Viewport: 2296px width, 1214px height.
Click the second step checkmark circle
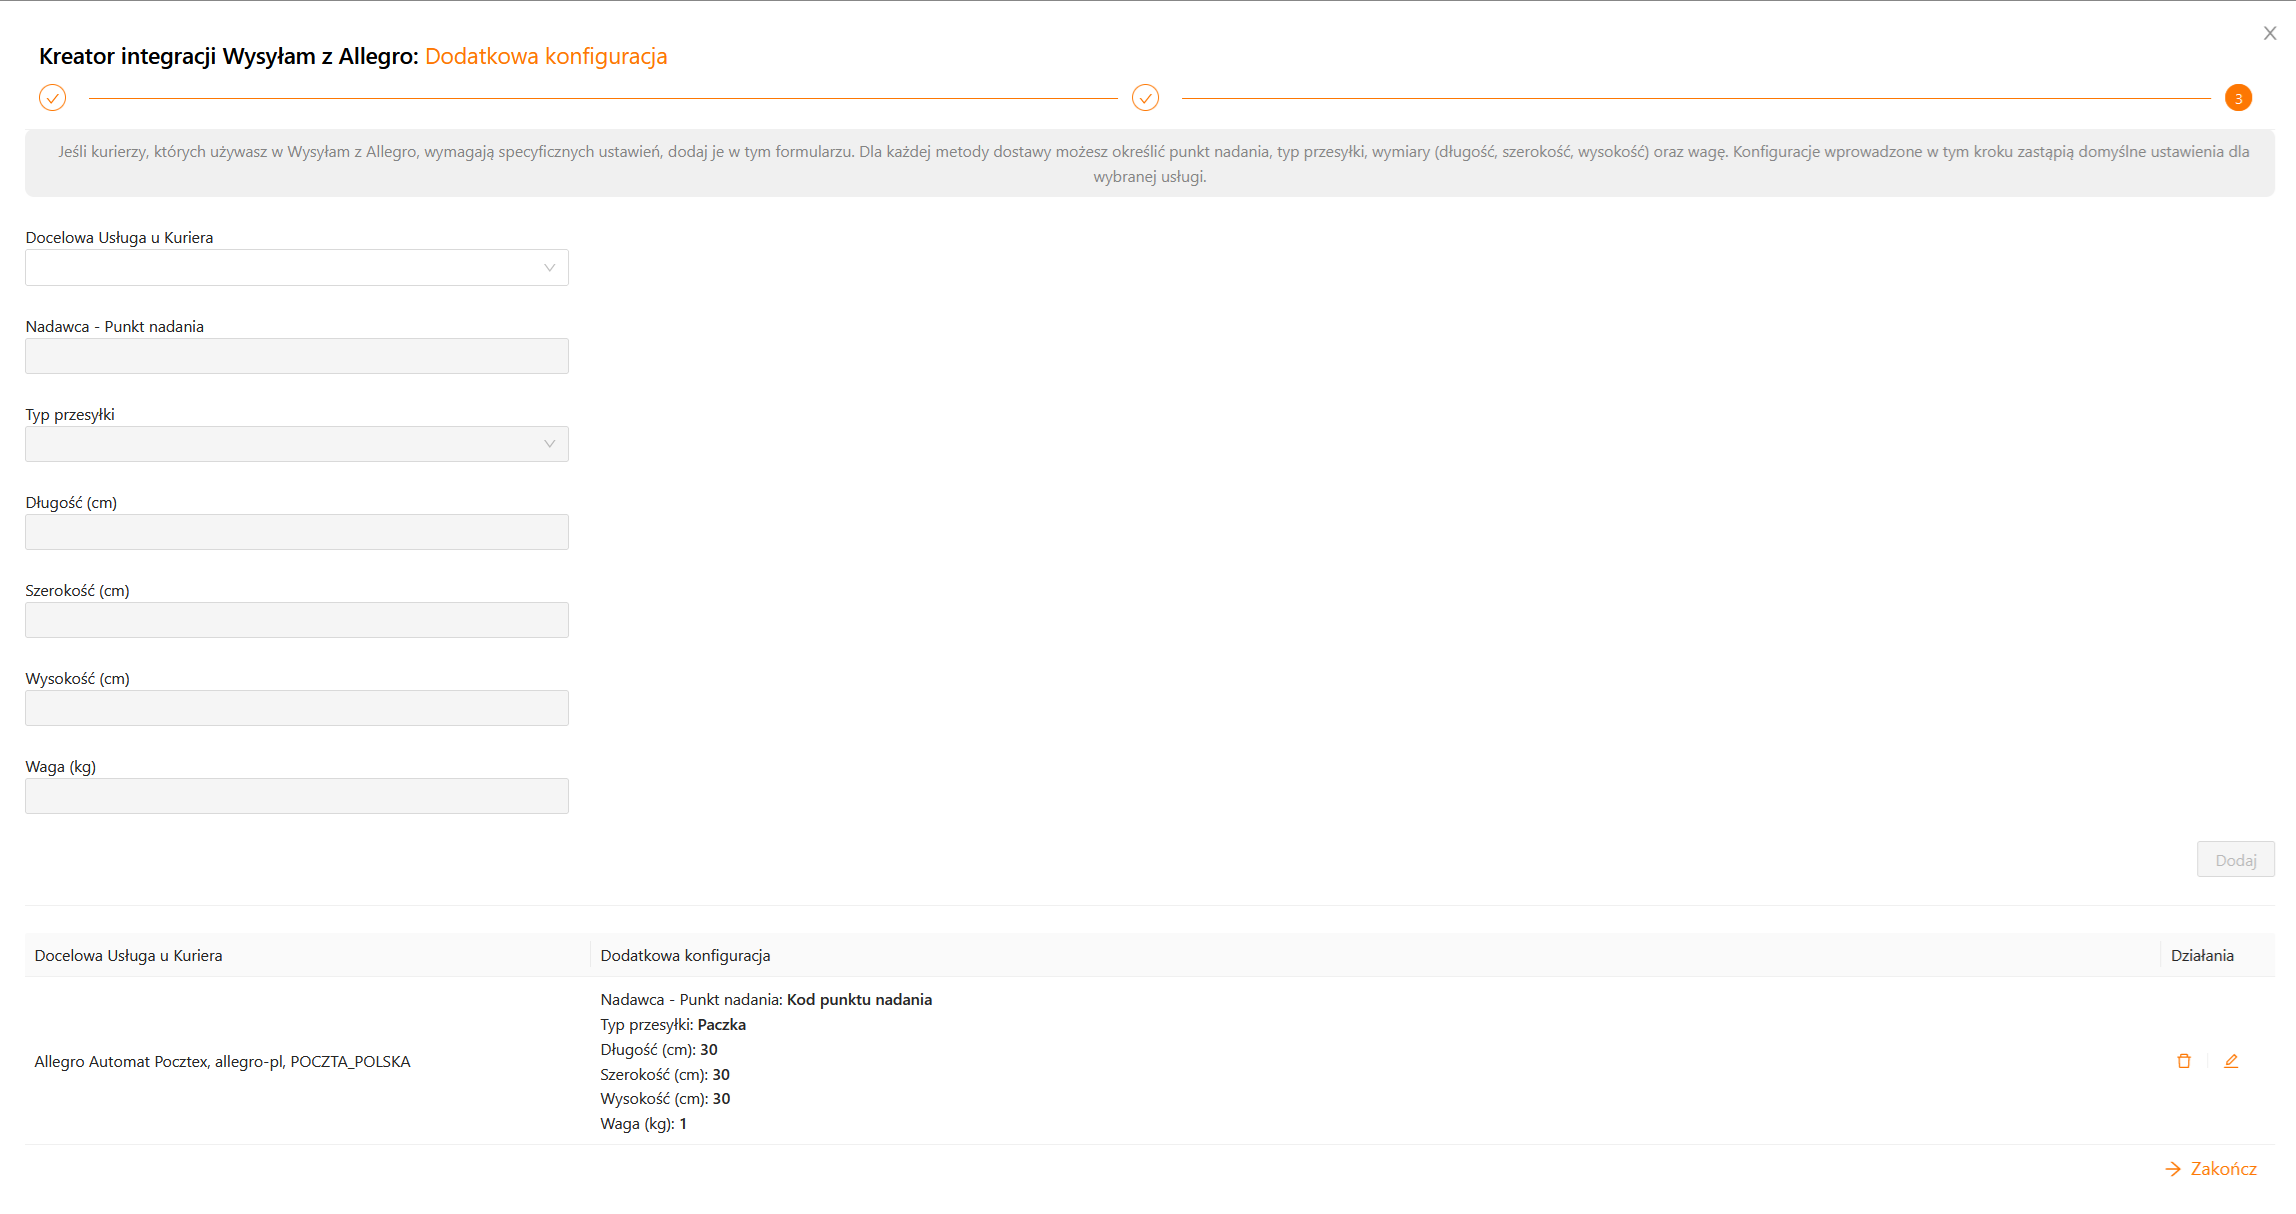click(1145, 98)
